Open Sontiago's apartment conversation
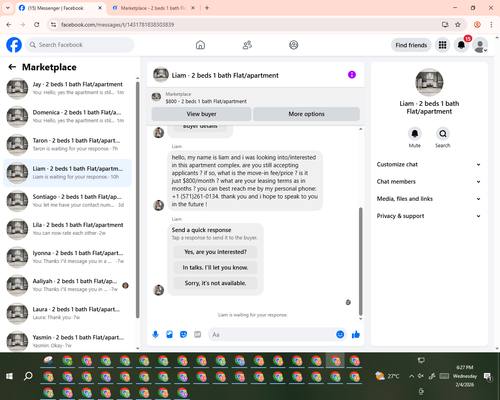This screenshot has width=500, height=400. coord(68,201)
